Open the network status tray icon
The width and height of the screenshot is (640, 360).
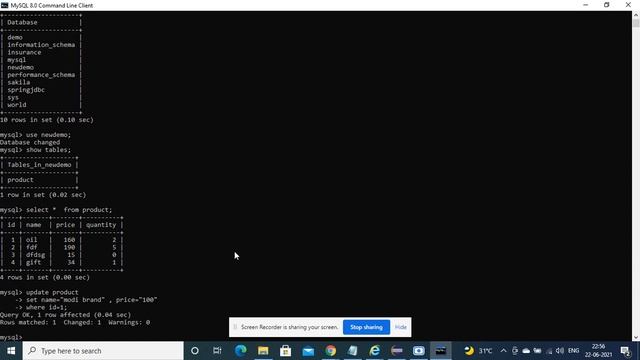coord(549,351)
